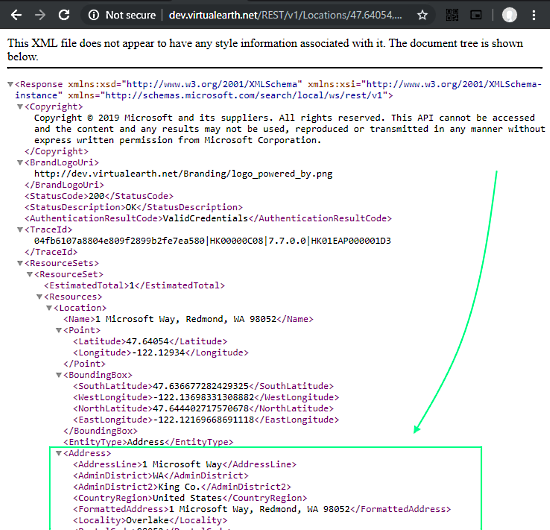Screen dimensions: 550x530
Task: Collapse the TraceId node
Action: [20, 230]
